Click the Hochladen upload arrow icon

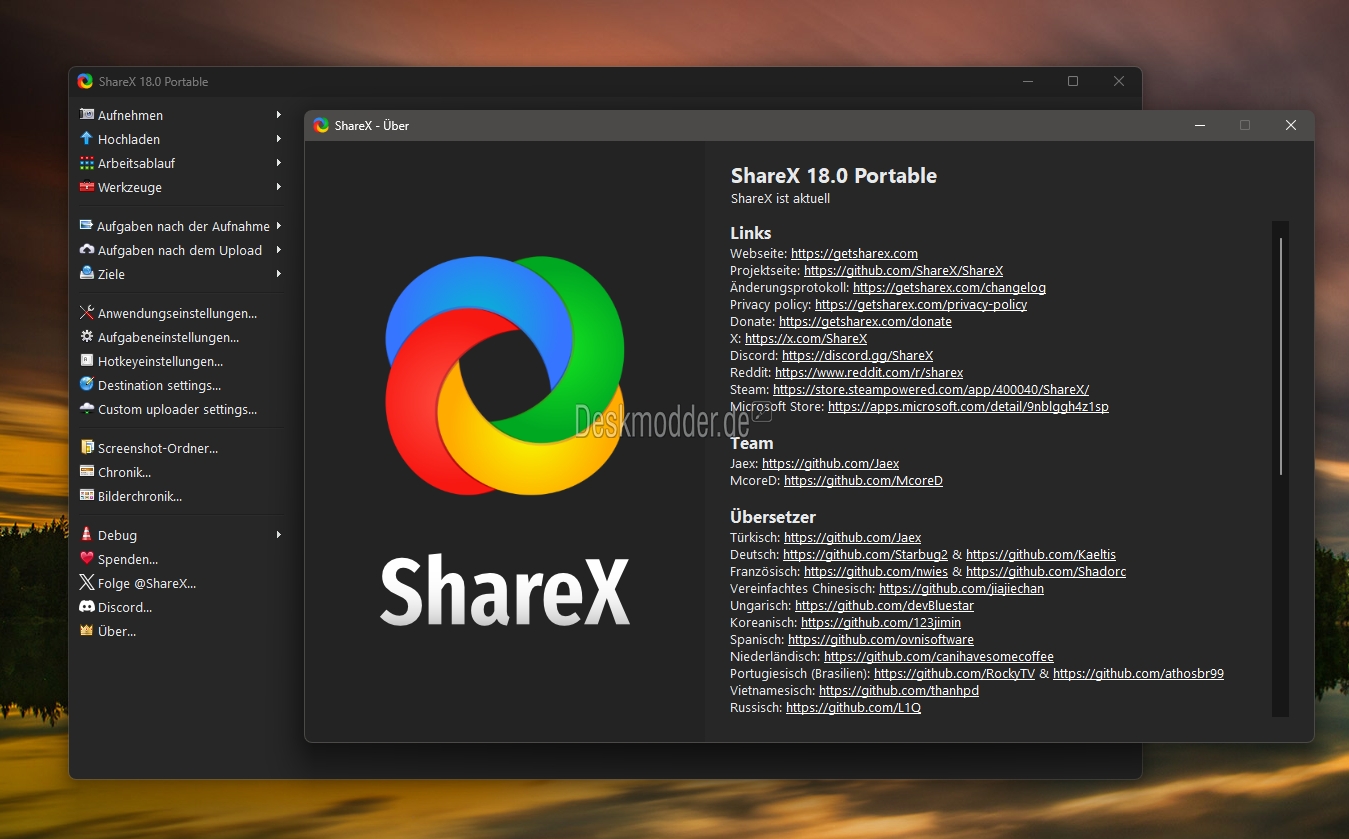pos(87,139)
